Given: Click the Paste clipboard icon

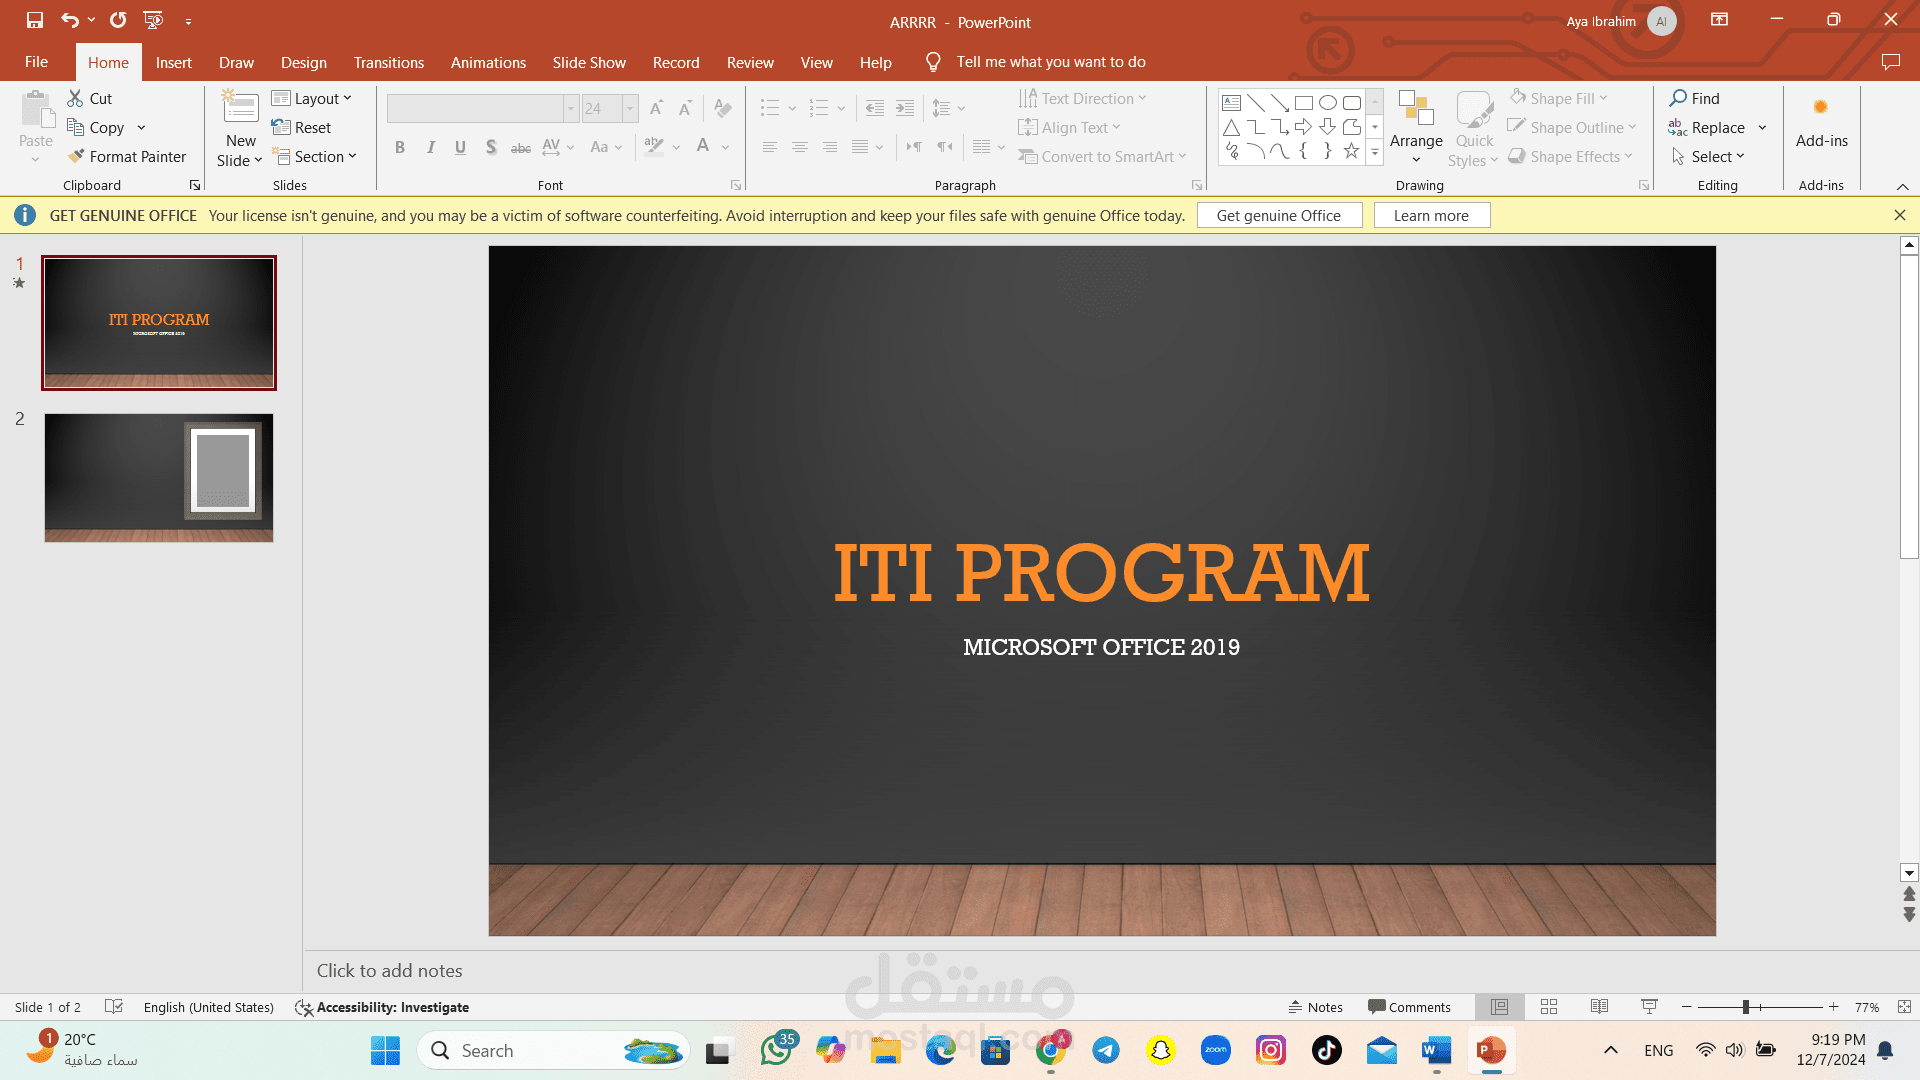Looking at the screenshot, I should pos(36,110).
